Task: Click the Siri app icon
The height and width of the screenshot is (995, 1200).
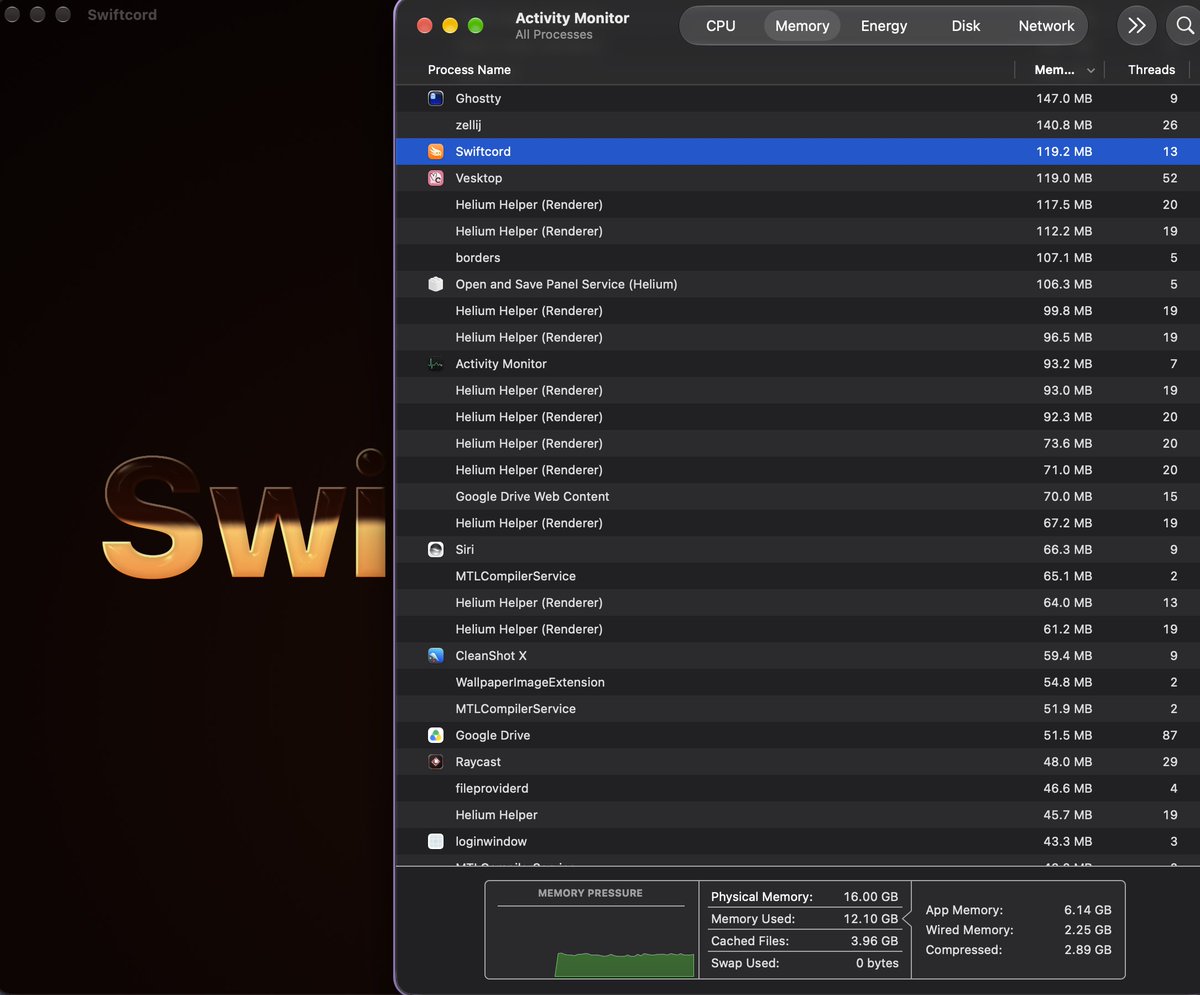Action: point(436,549)
